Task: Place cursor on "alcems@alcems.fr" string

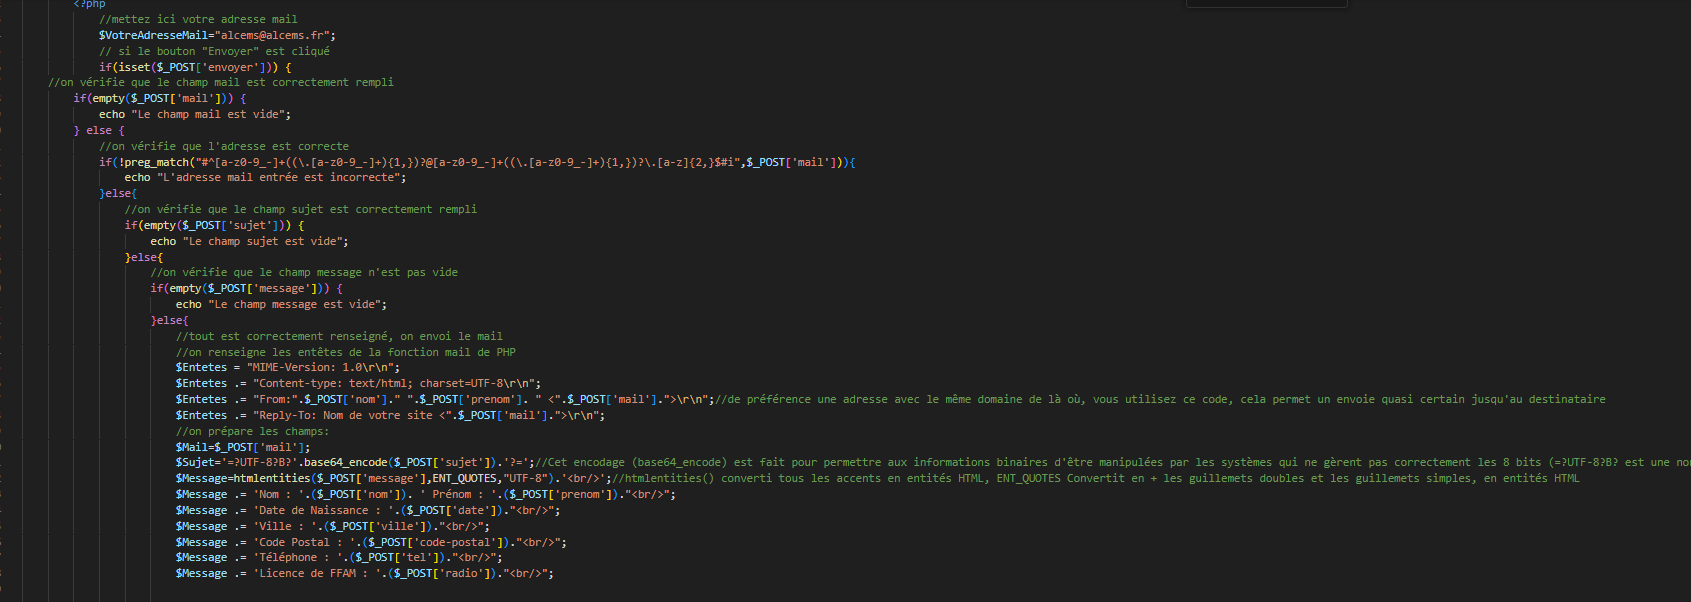Action: pos(275,35)
